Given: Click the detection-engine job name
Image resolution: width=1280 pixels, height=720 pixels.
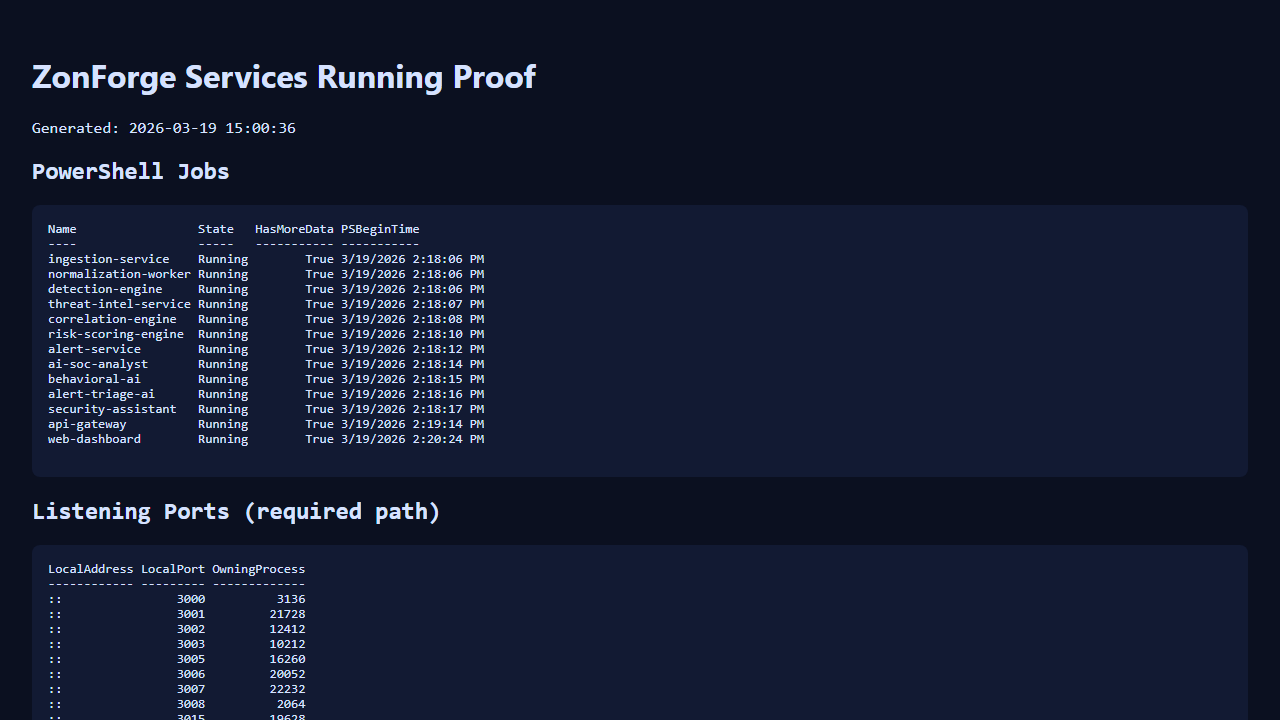Looking at the screenshot, I should pyautogui.click(x=105, y=289).
